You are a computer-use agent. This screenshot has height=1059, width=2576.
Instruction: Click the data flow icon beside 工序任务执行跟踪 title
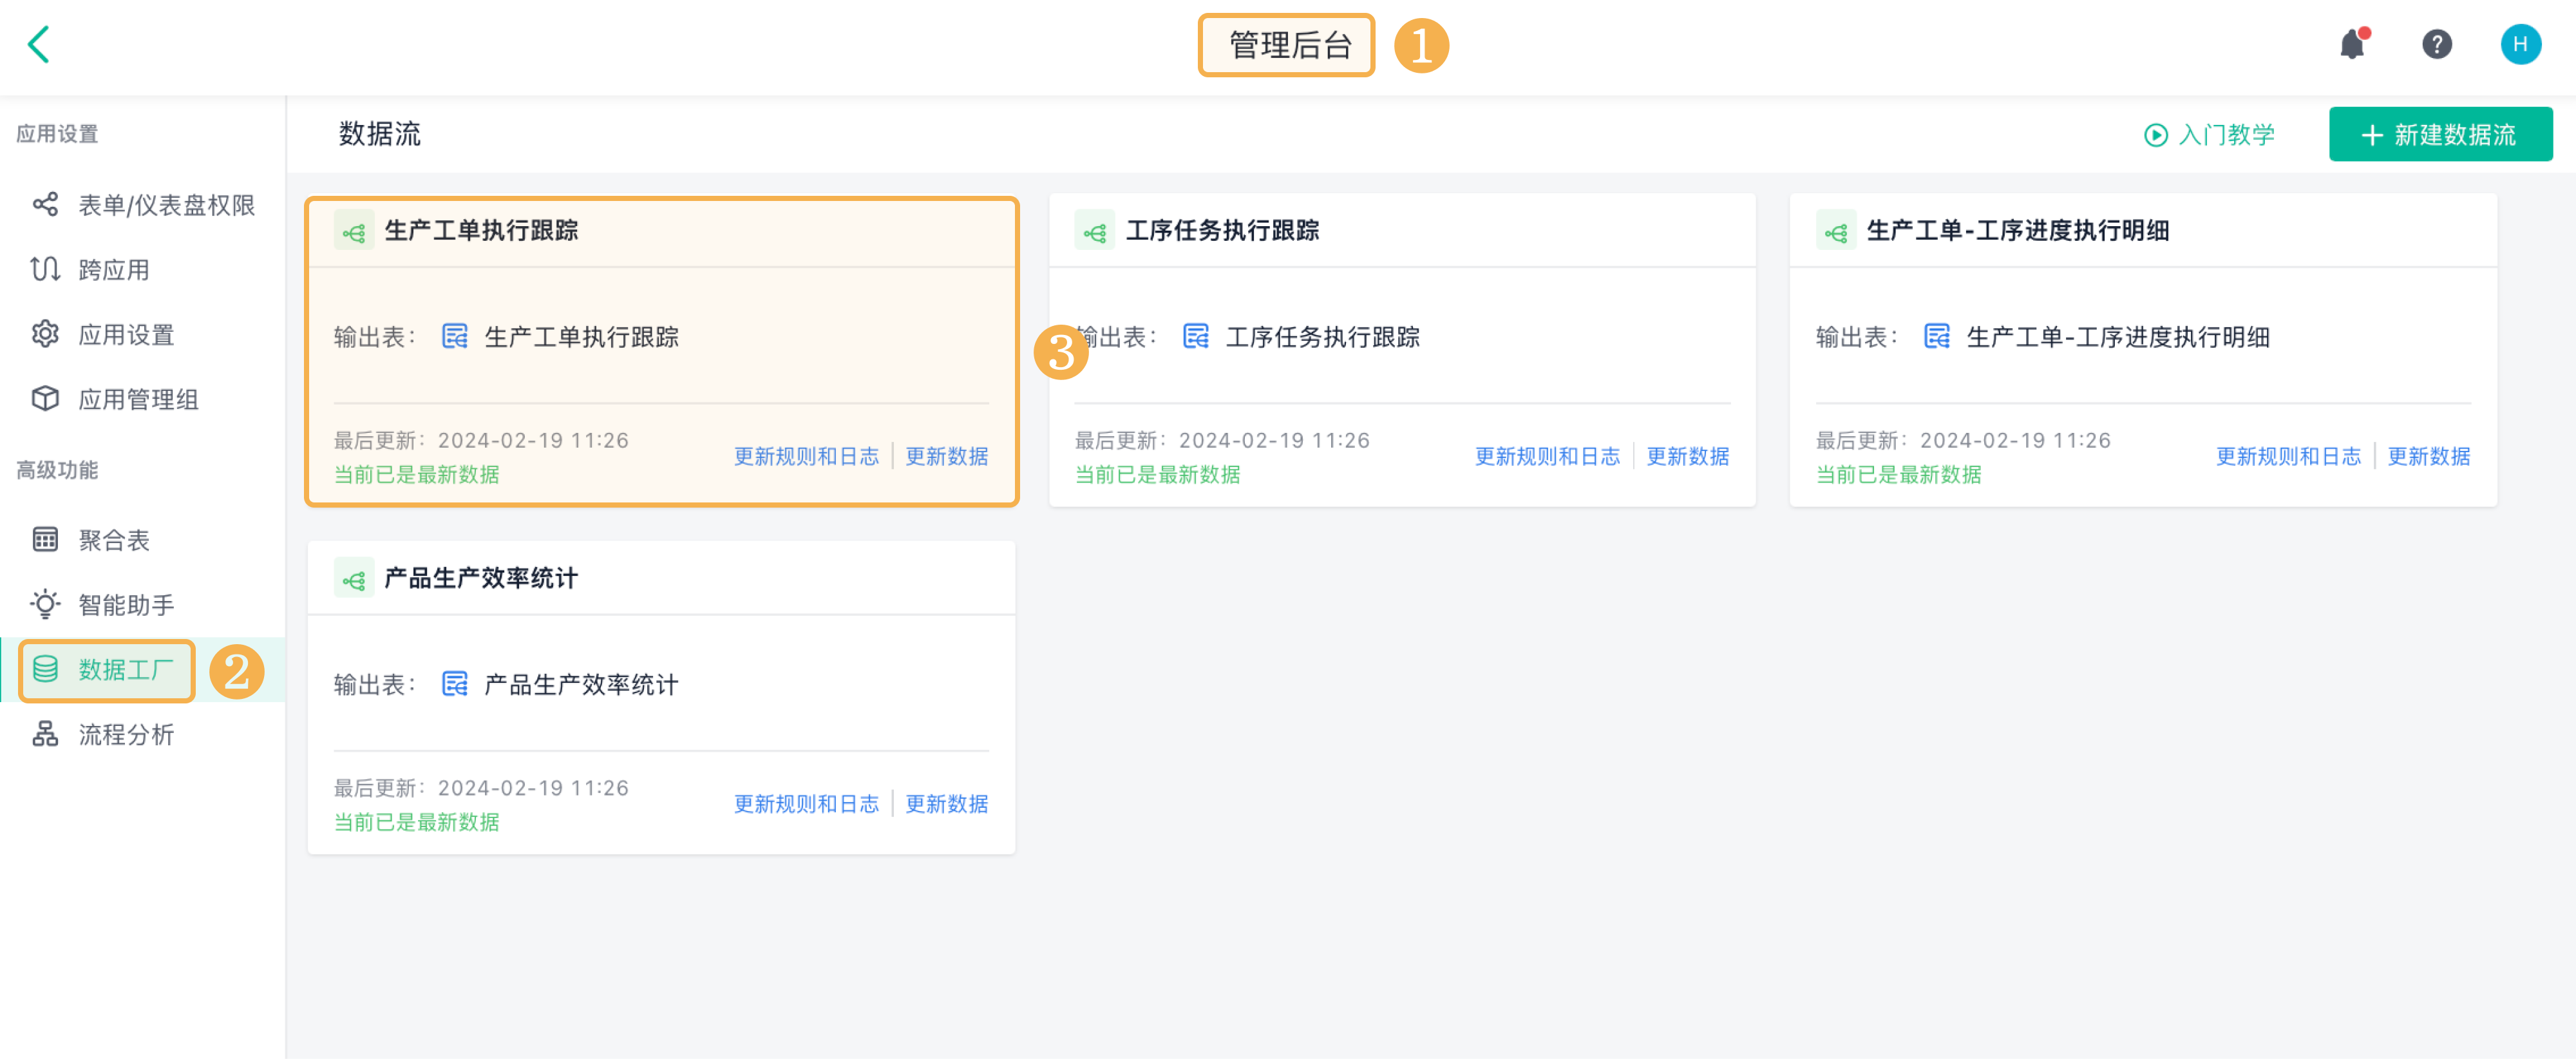(x=1095, y=231)
